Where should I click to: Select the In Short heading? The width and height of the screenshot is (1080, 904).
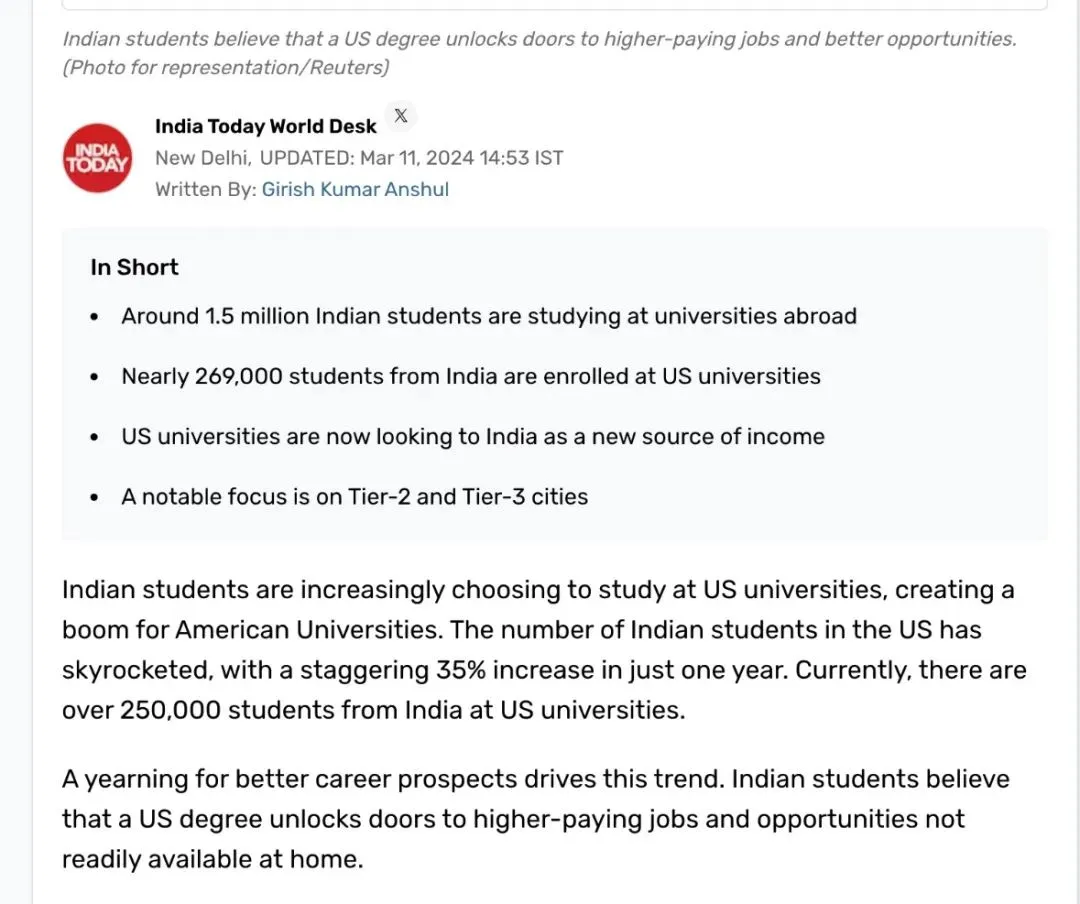pyautogui.click(x=134, y=267)
